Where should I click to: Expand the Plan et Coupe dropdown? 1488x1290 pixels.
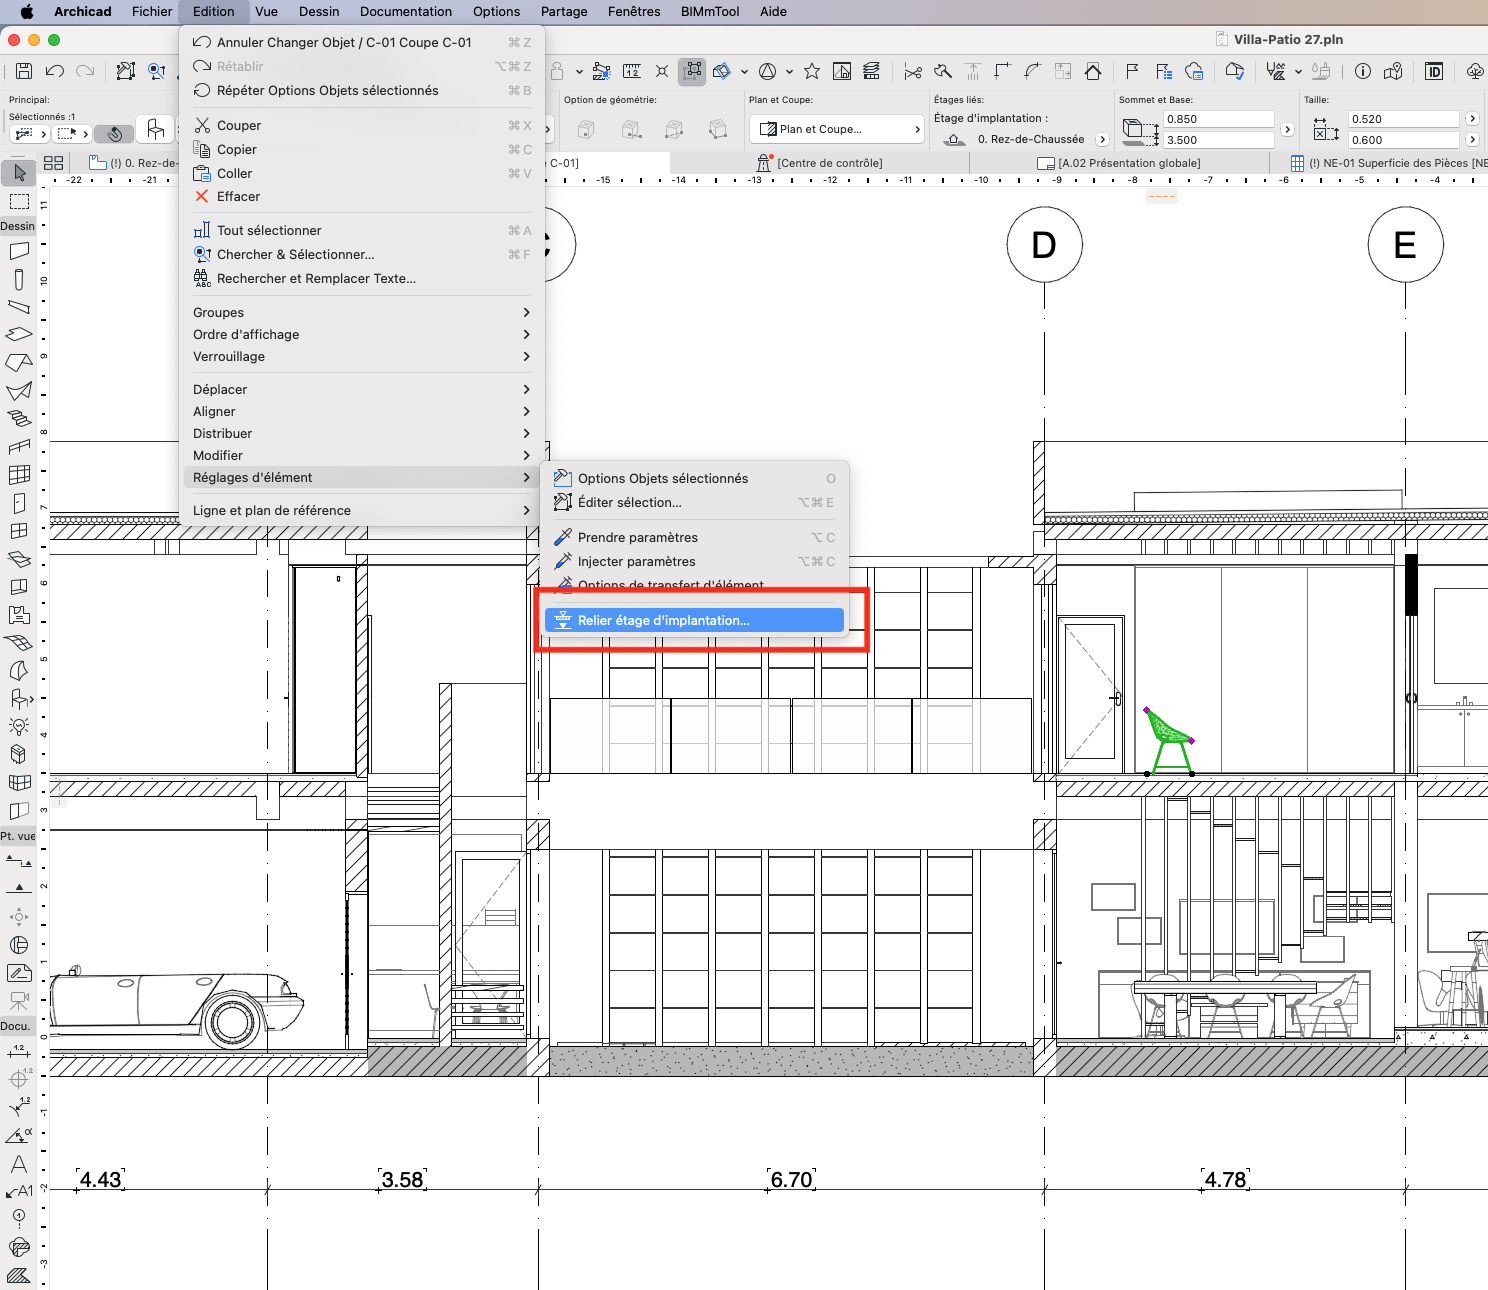click(837, 129)
